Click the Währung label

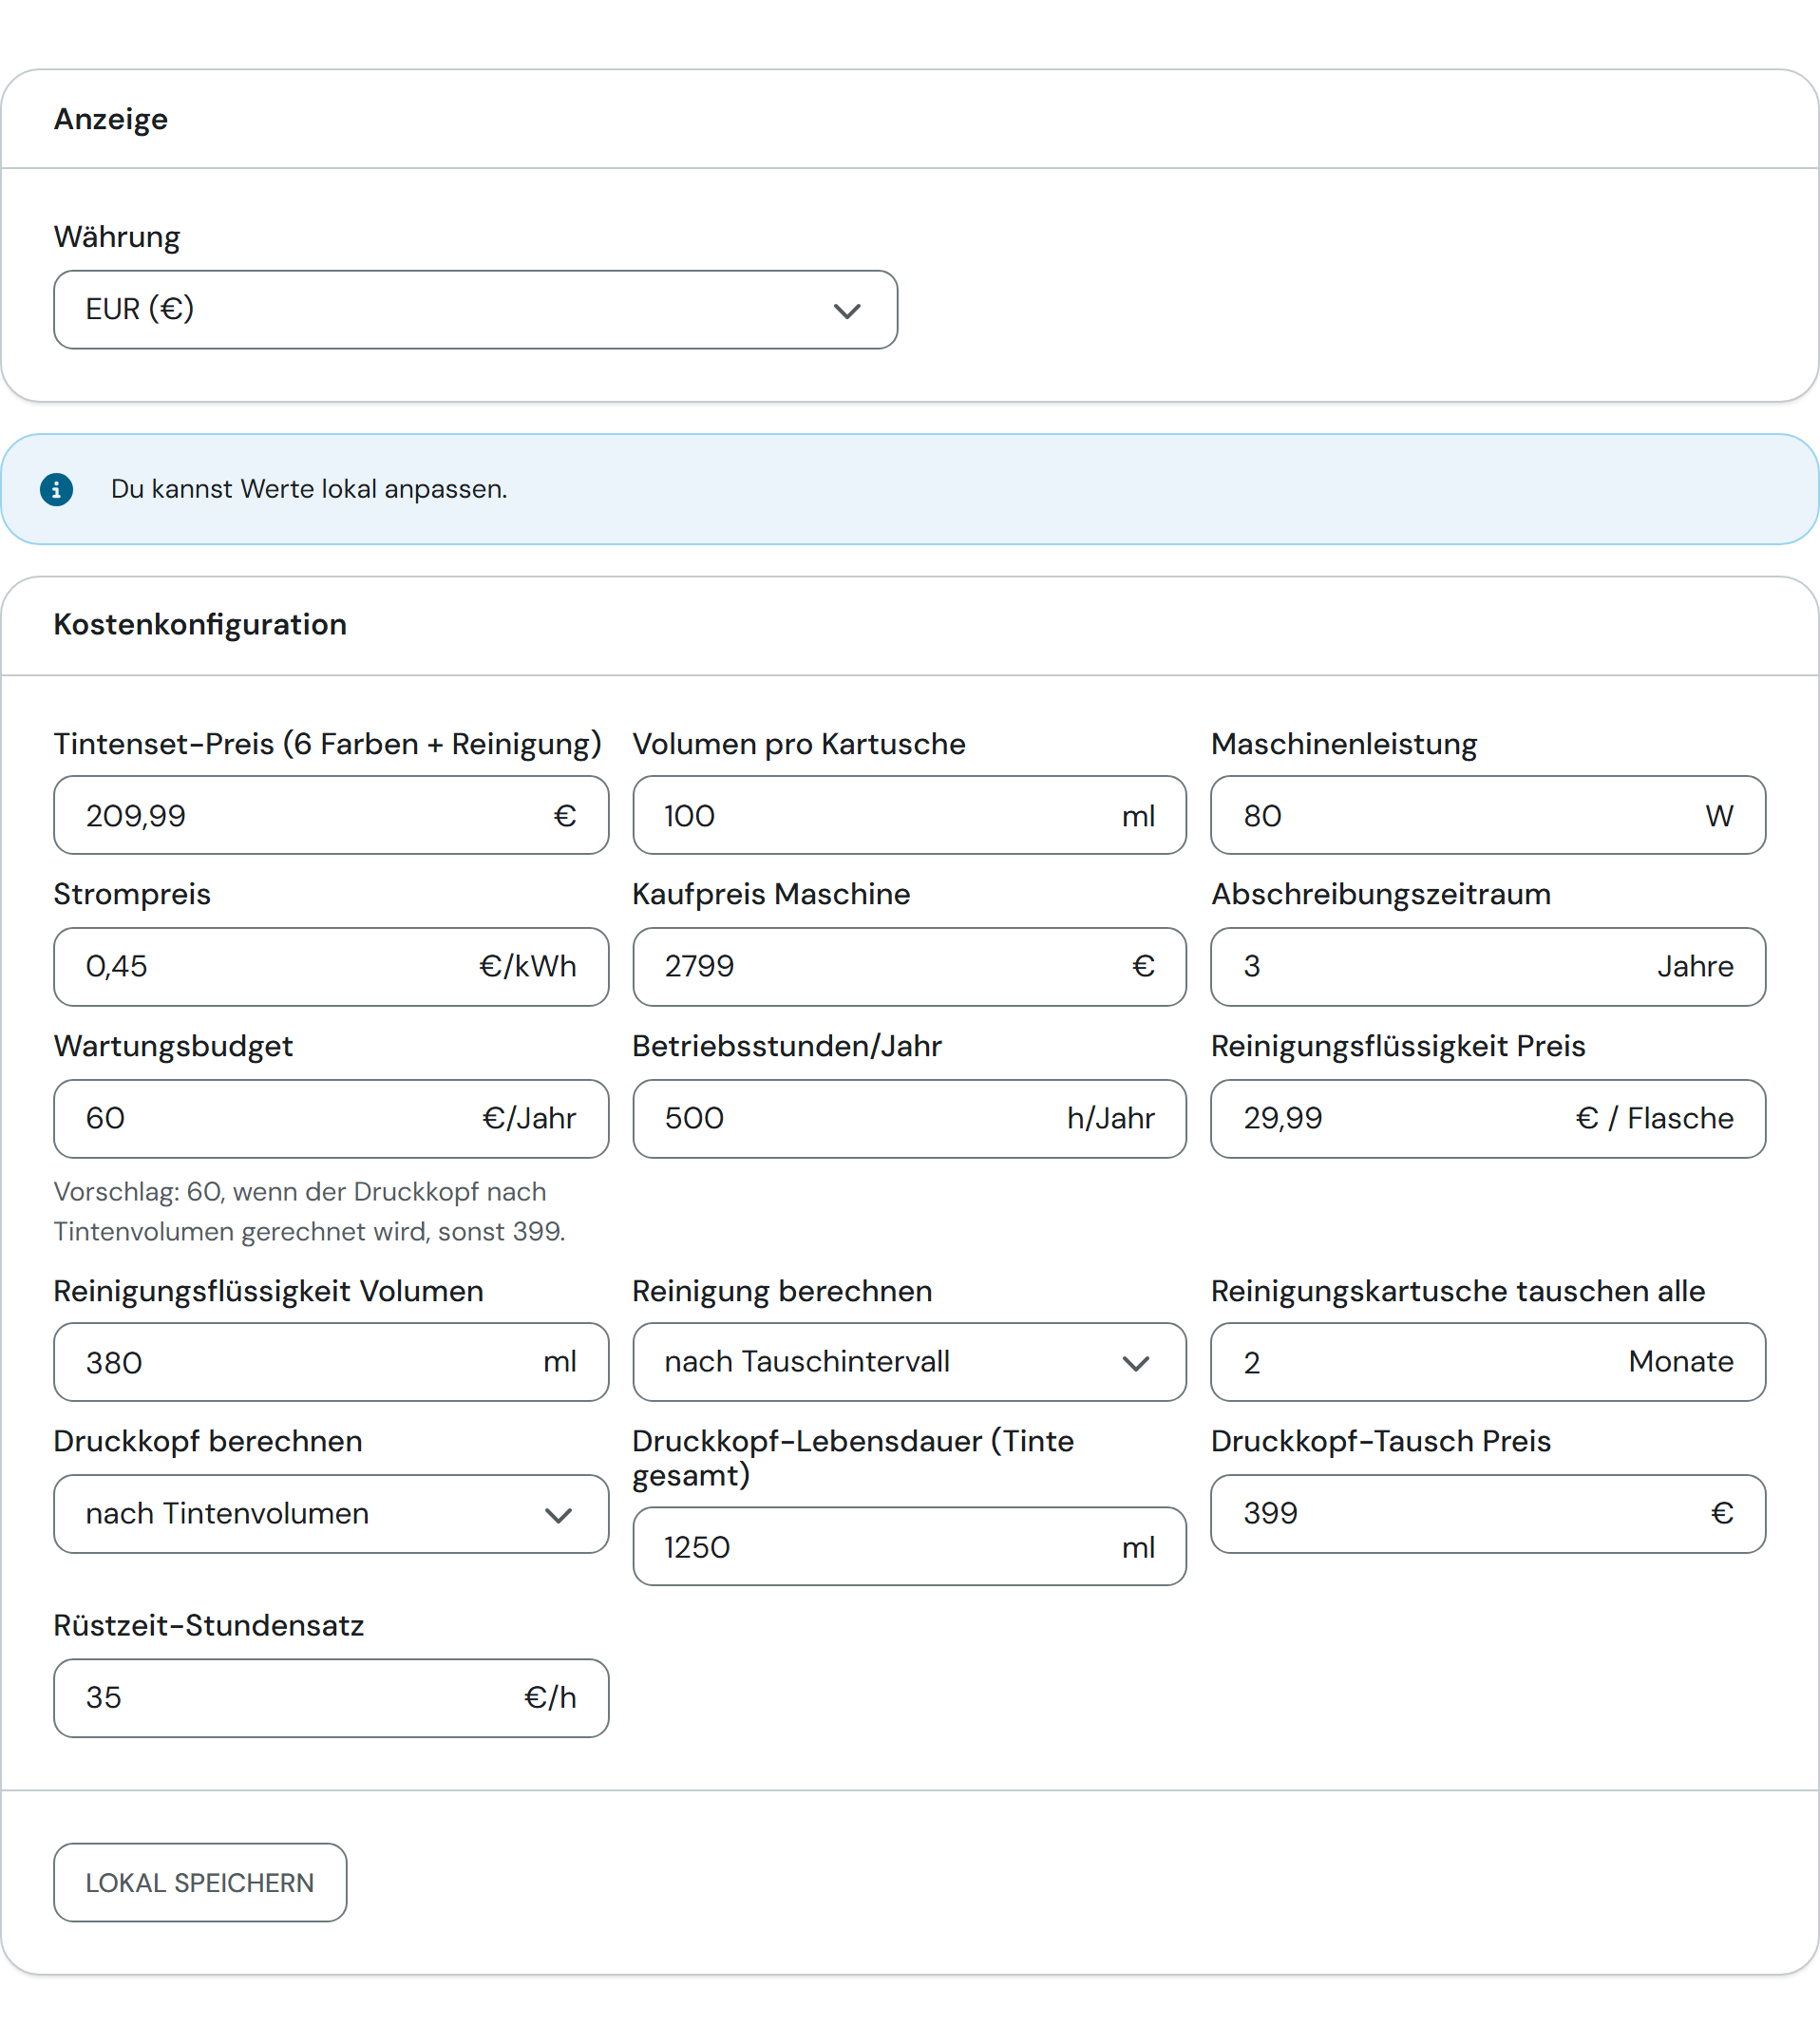117,237
